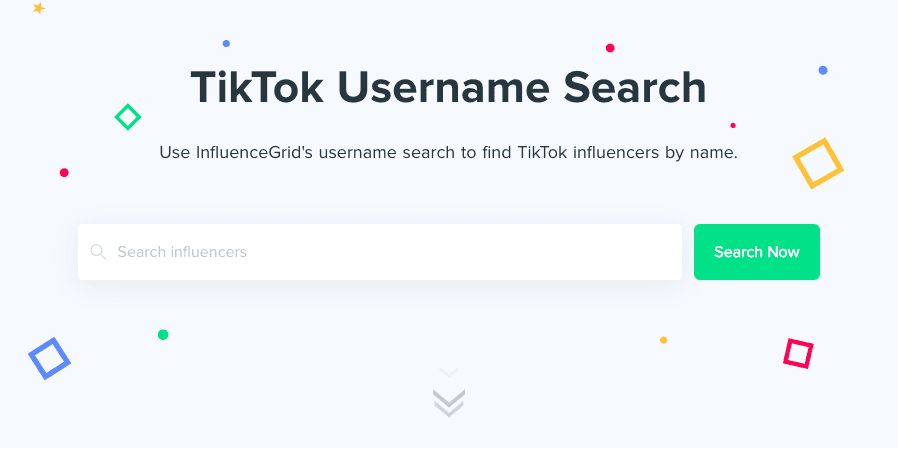
Task: Click the red dot left of the search description
Action: pyautogui.click(x=64, y=173)
